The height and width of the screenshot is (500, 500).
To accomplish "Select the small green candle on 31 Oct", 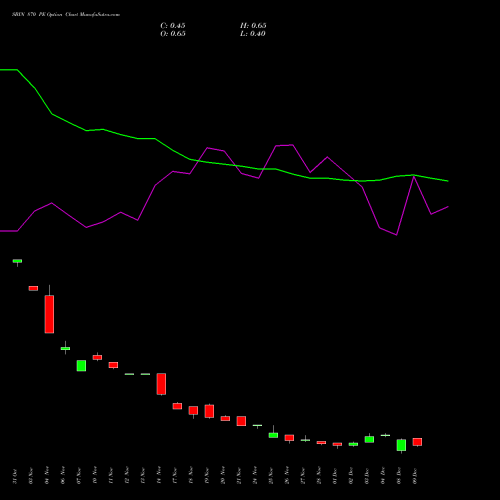I will pyautogui.click(x=17, y=261).
